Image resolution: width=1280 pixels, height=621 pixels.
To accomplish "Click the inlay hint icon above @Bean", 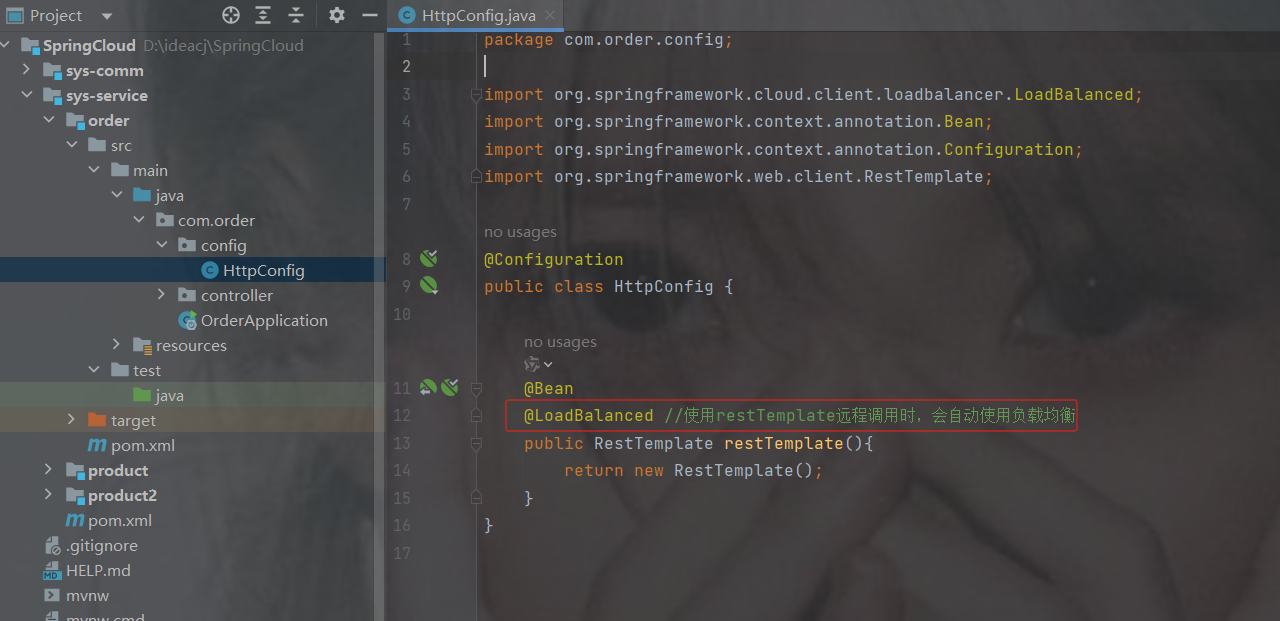I will 532,365.
